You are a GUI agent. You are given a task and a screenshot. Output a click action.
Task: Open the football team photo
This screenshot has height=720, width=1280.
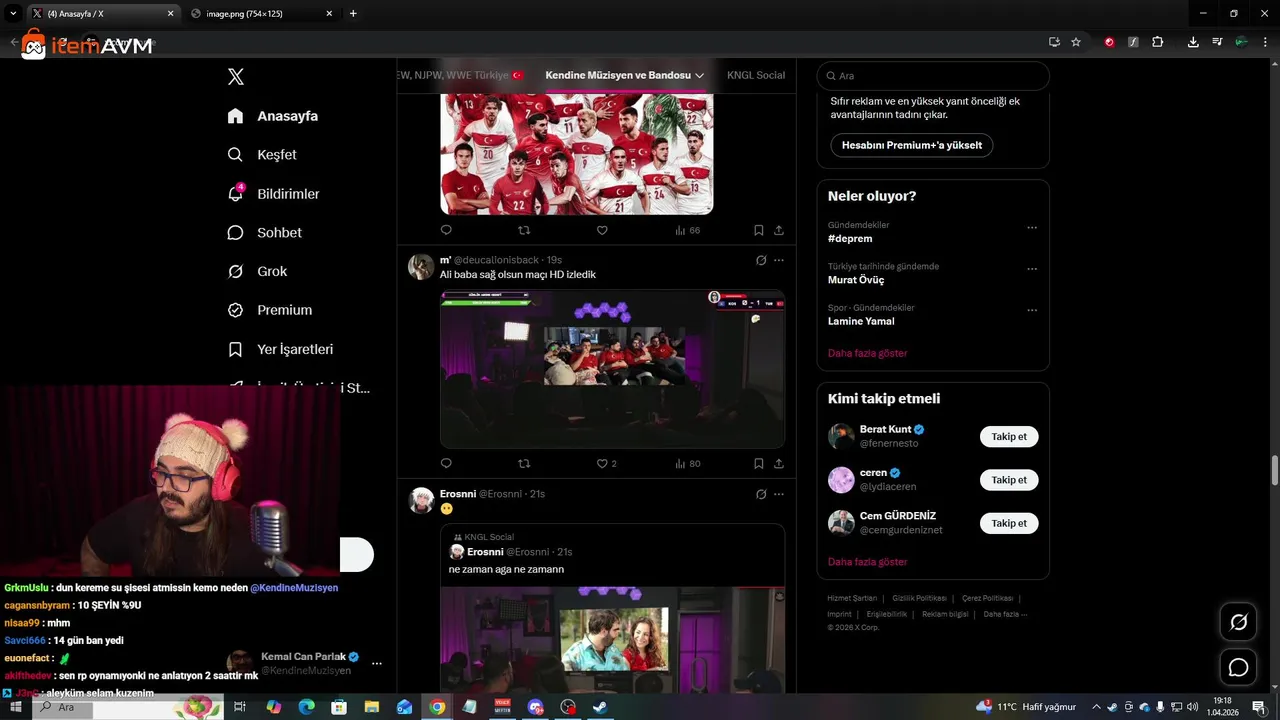pos(577,154)
